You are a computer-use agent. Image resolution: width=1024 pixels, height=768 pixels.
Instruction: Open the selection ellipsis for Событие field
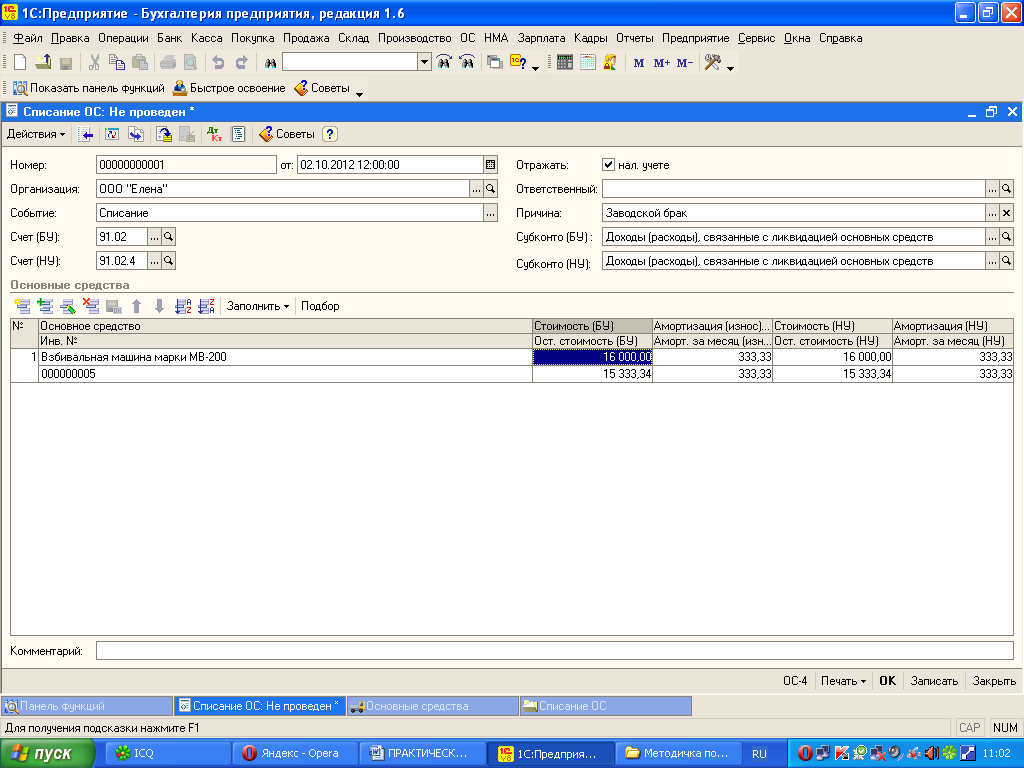coord(490,213)
